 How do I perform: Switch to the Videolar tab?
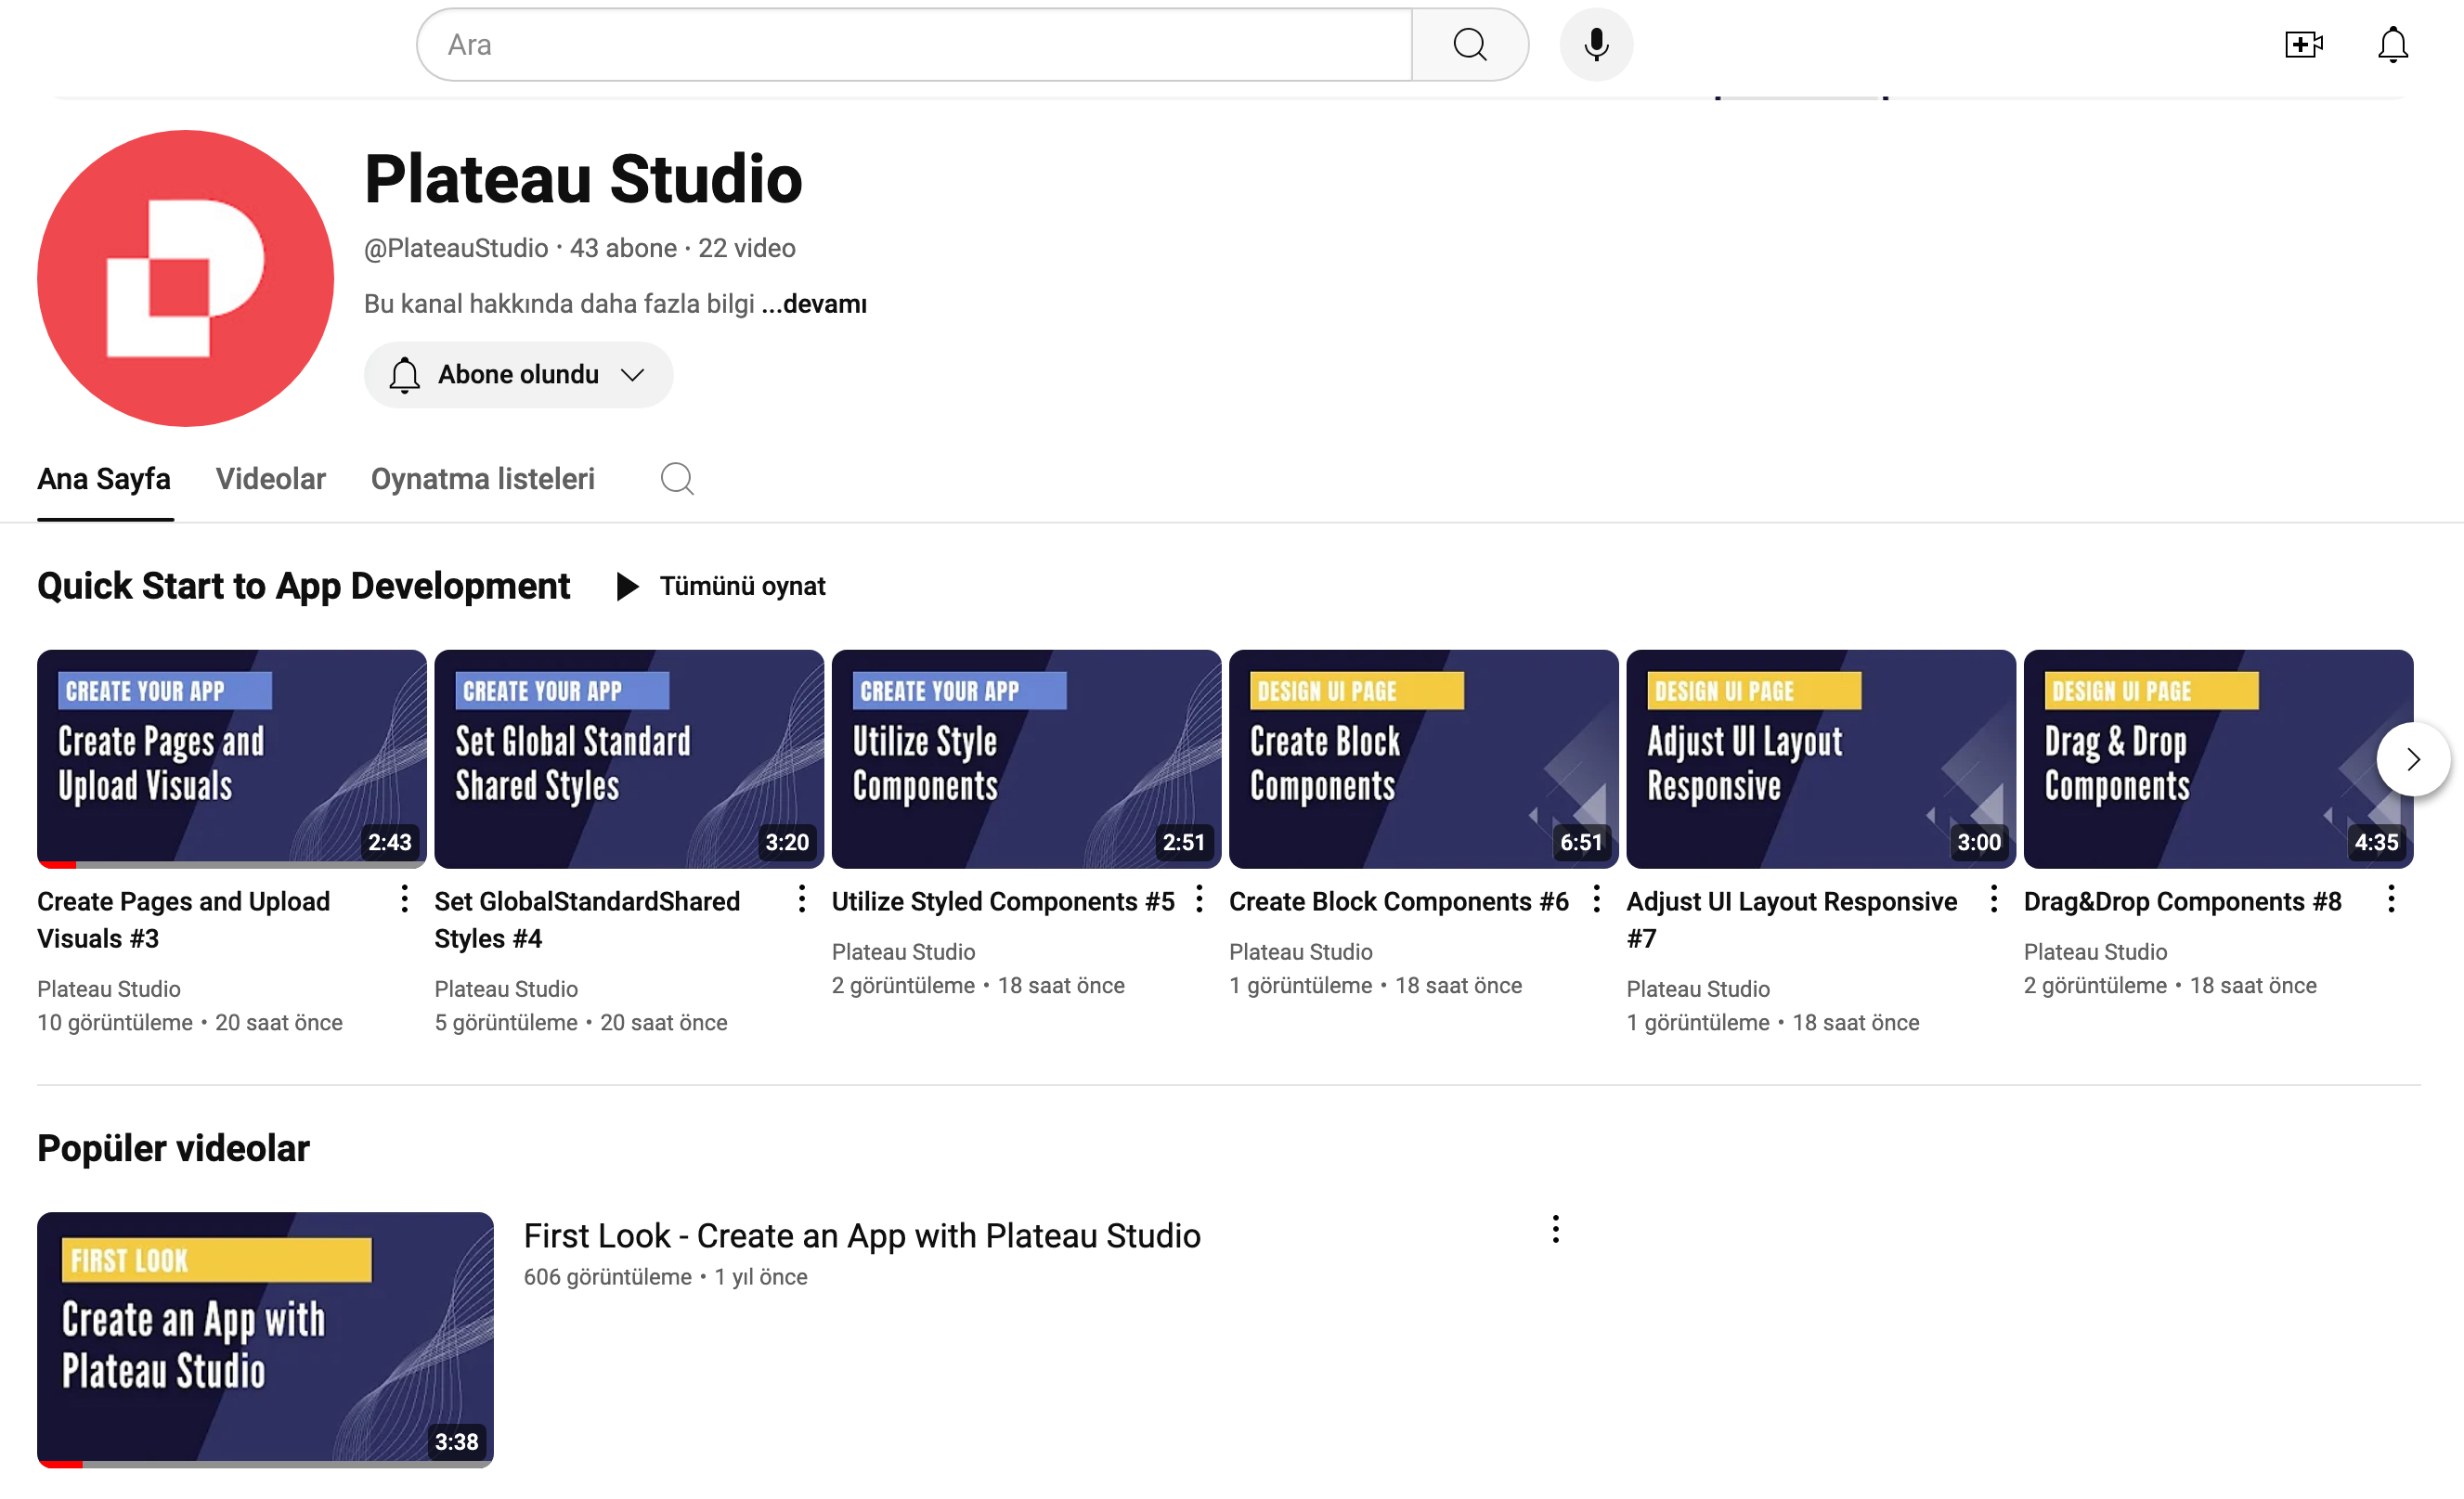click(x=270, y=479)
